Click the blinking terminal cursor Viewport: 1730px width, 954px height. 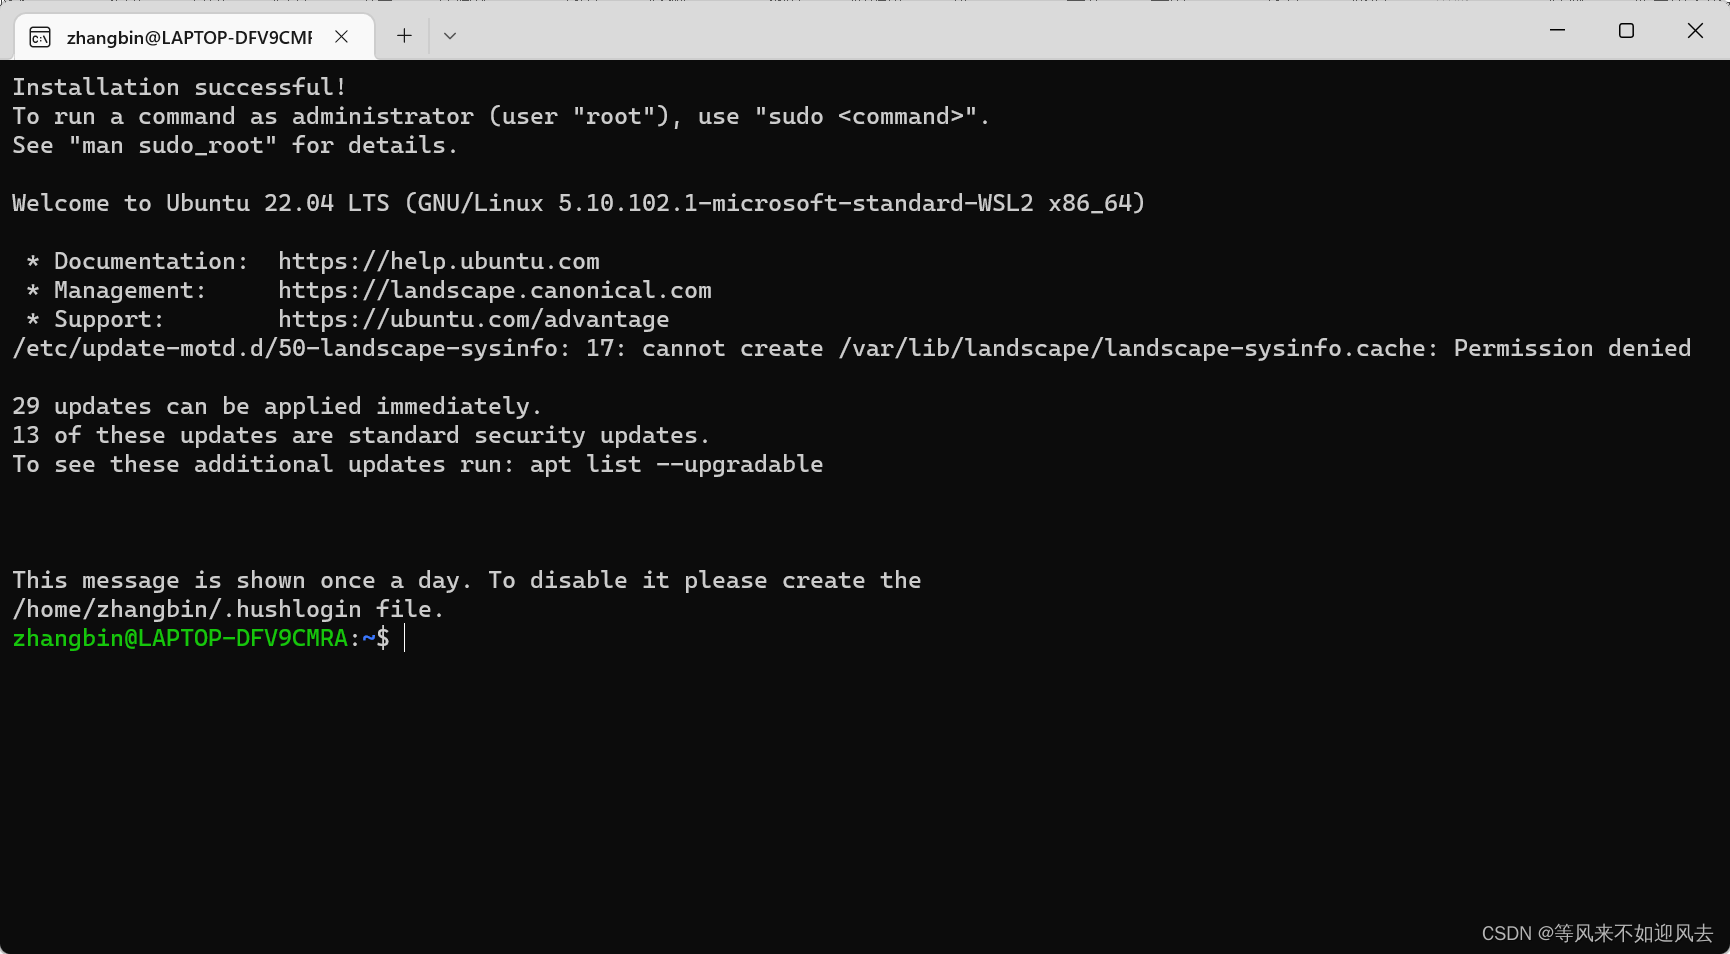pyautogui.click(x=404, y=638)
